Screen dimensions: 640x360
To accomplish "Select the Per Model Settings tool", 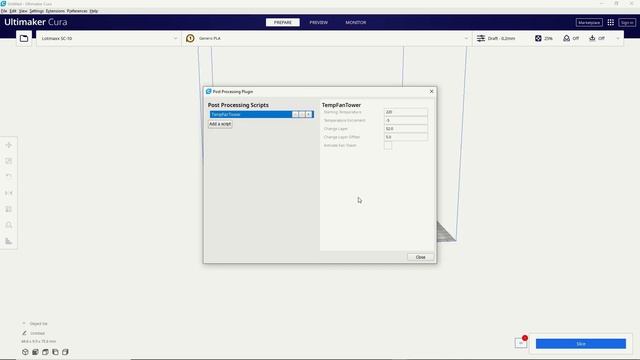I will [x=9, y=209].
